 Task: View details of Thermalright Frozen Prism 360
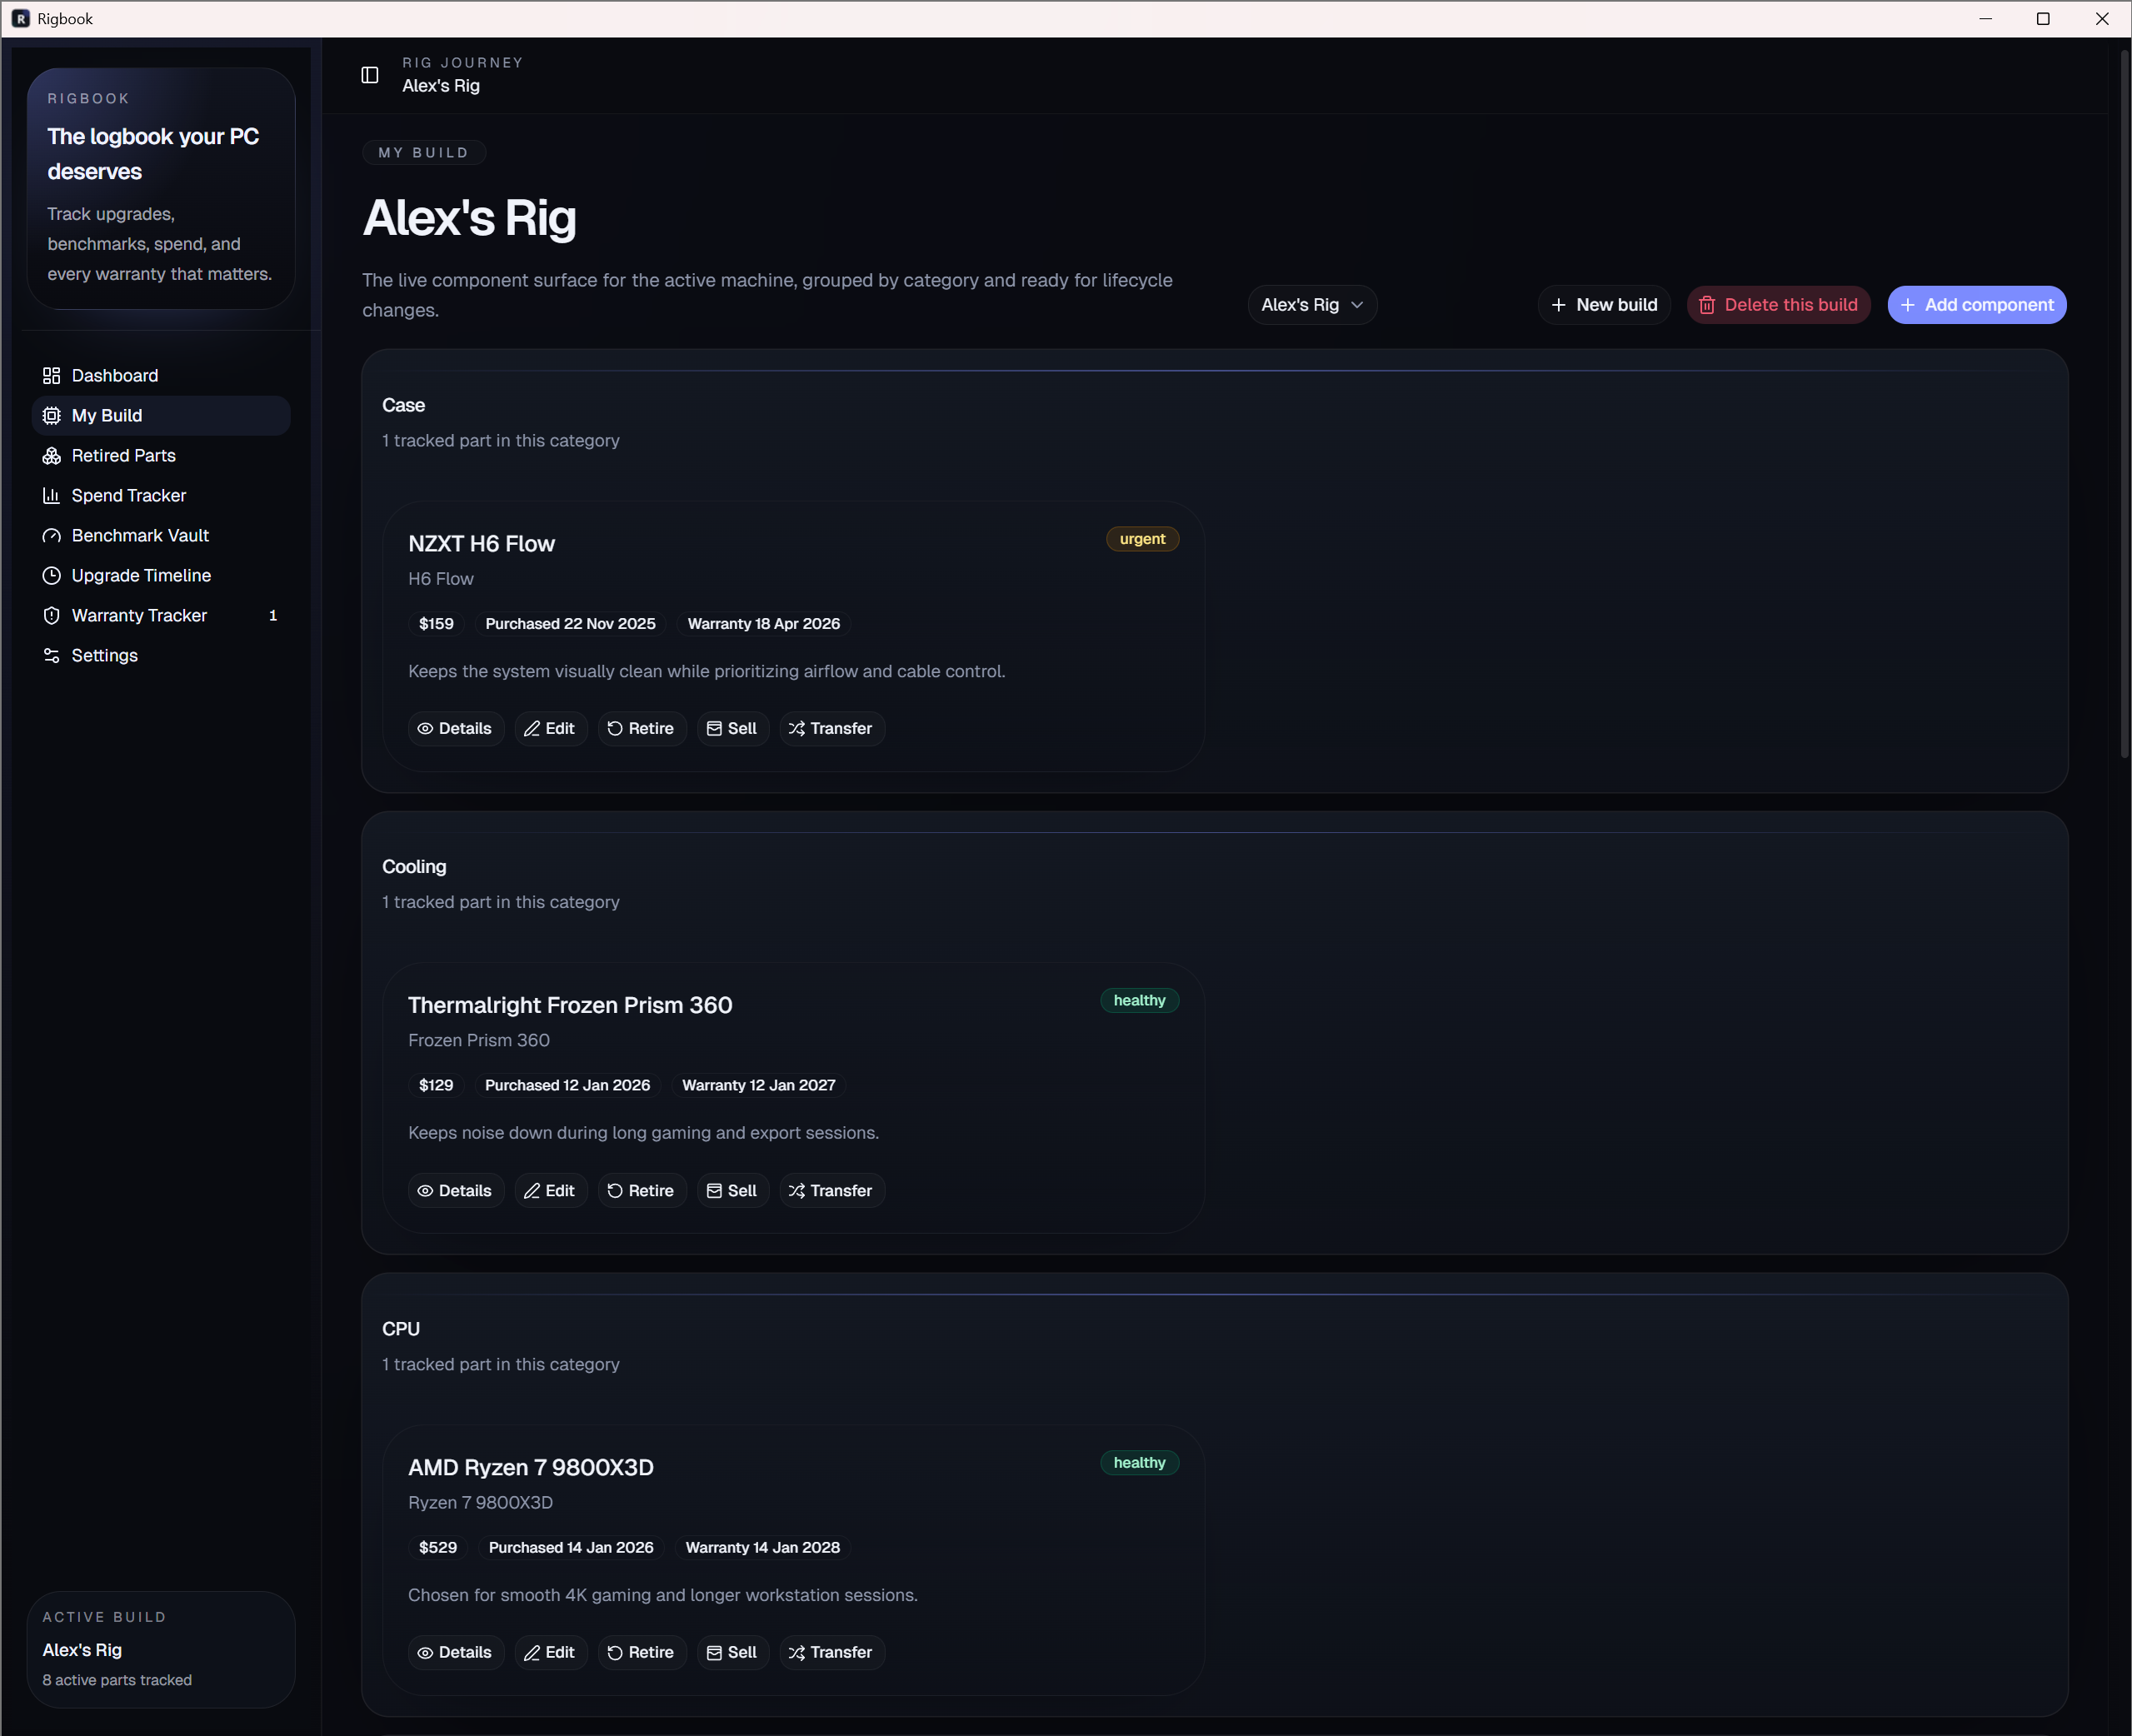point(455,1191)
